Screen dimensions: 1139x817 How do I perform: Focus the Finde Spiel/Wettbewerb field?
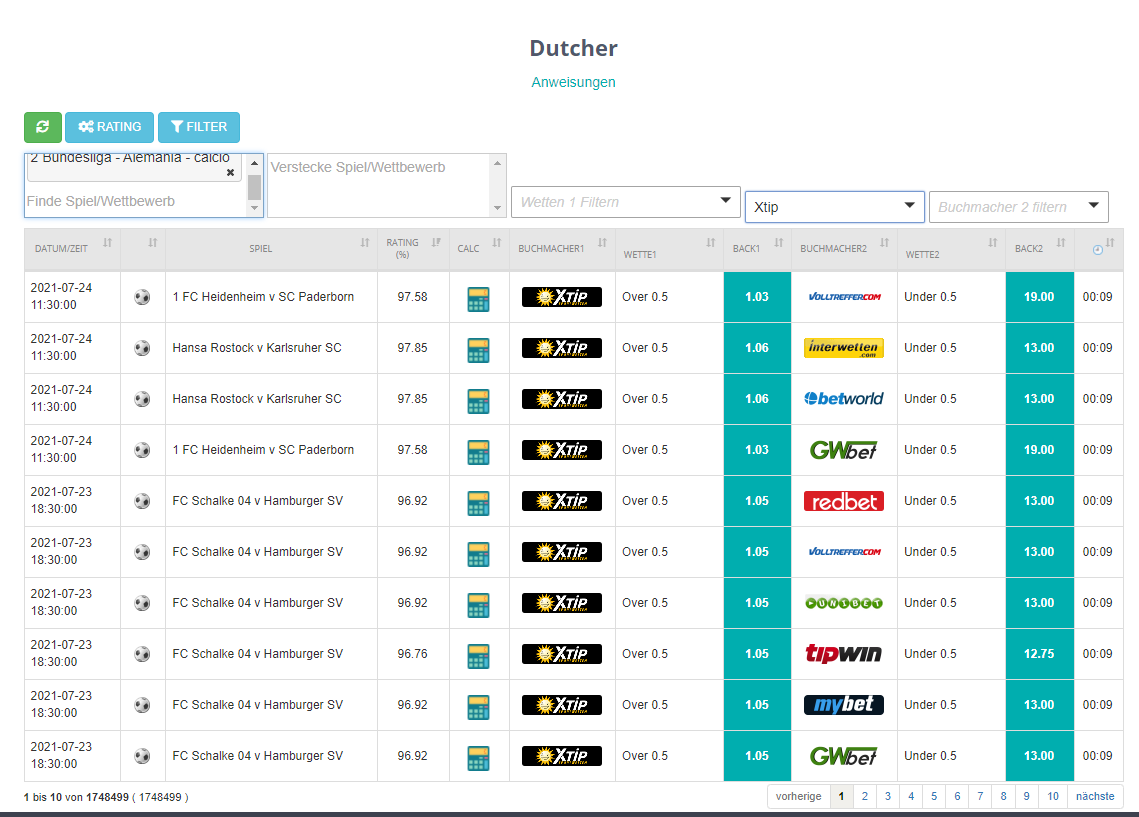(x=137, y=201)
